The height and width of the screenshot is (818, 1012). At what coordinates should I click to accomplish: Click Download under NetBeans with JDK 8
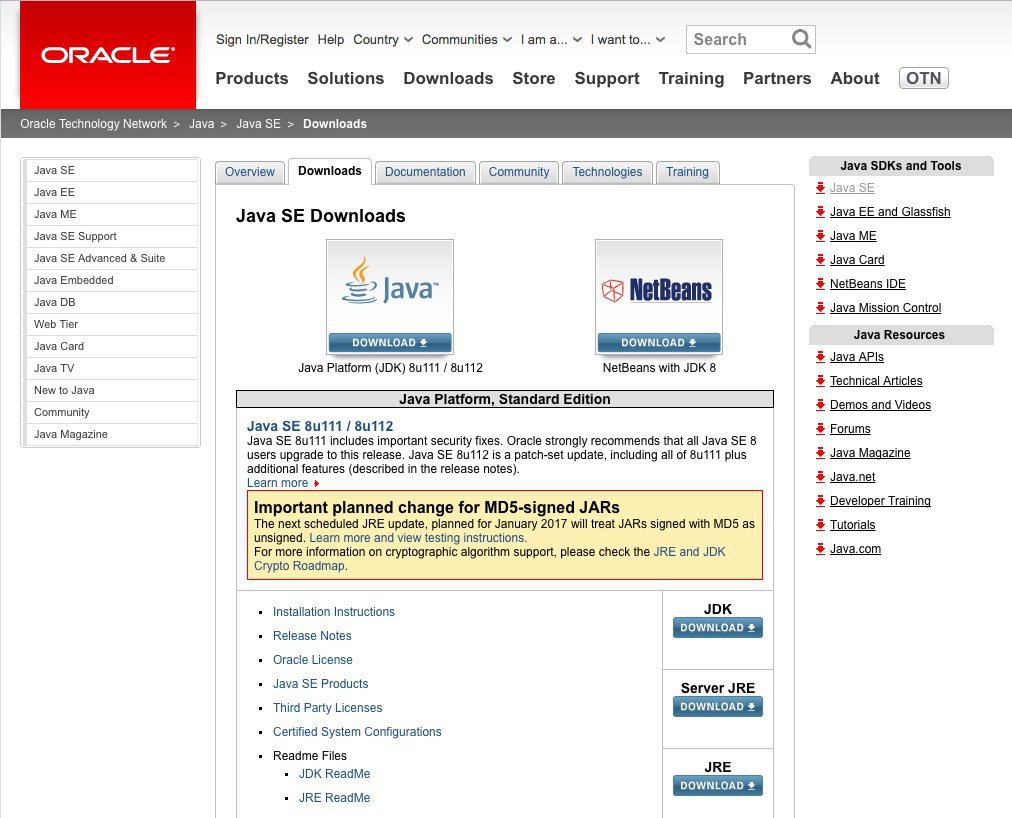click(x=659, y=343)
